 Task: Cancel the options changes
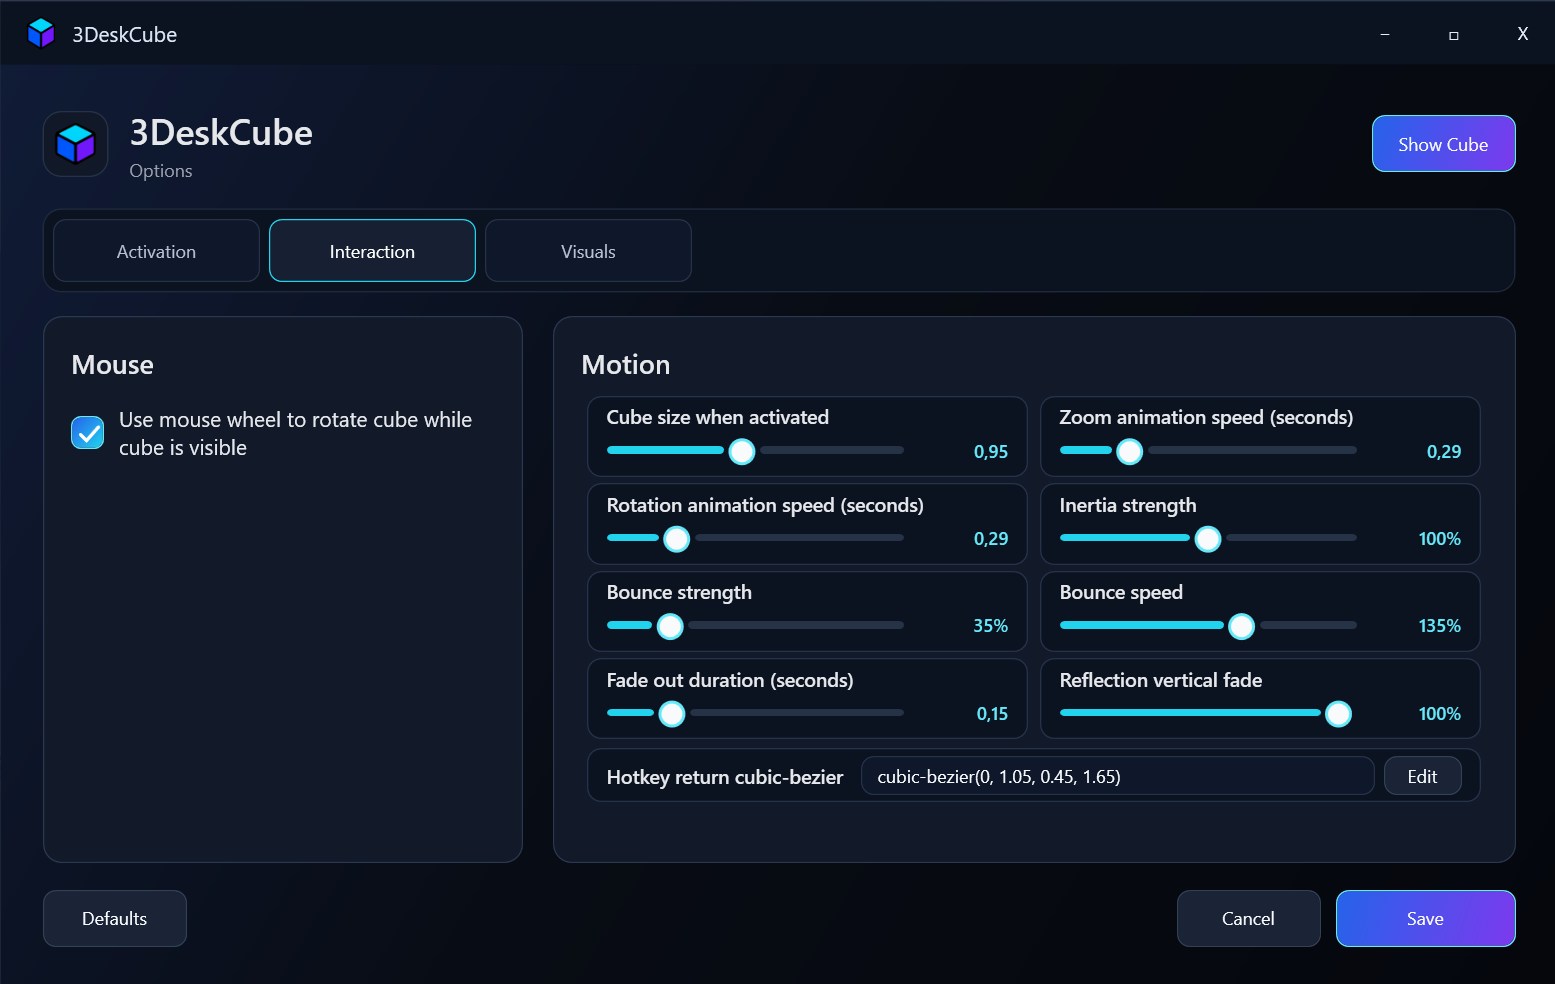[1248, 918]
